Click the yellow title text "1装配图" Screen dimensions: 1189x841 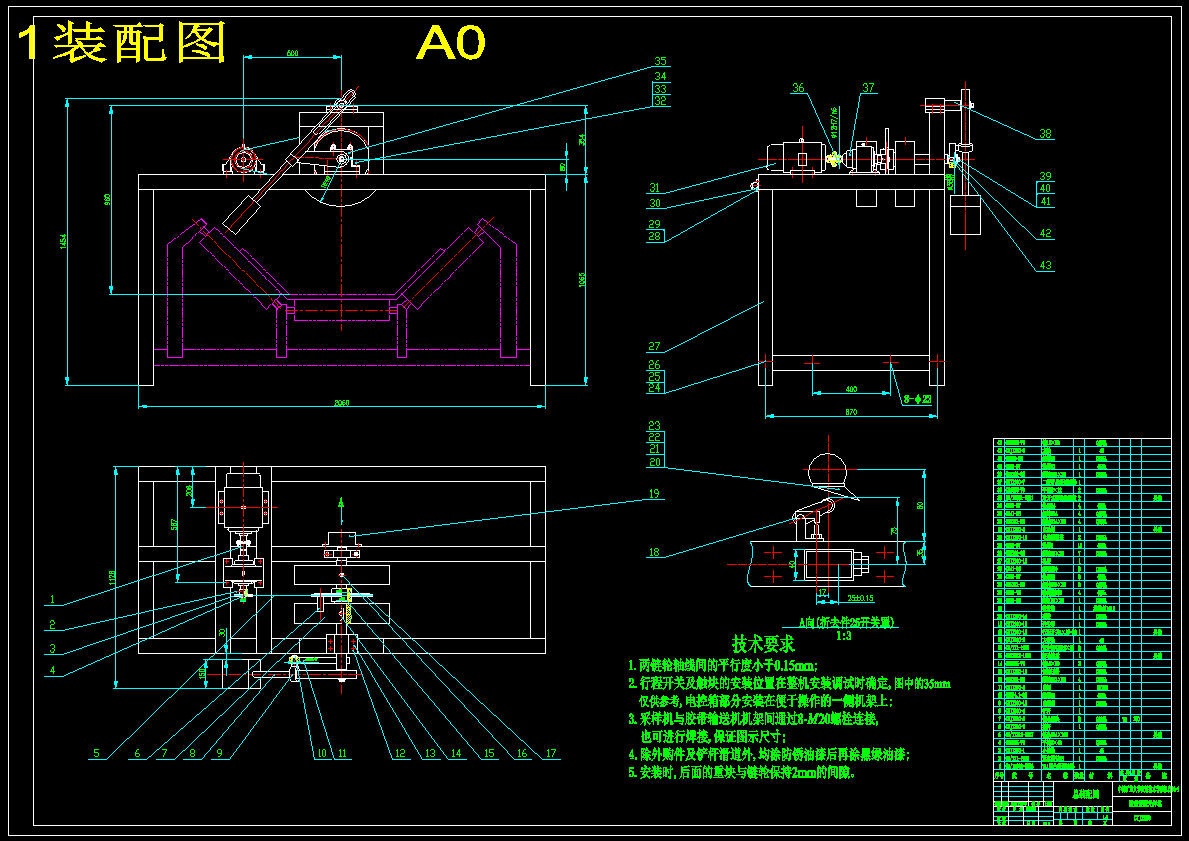(x=123, y=42)
